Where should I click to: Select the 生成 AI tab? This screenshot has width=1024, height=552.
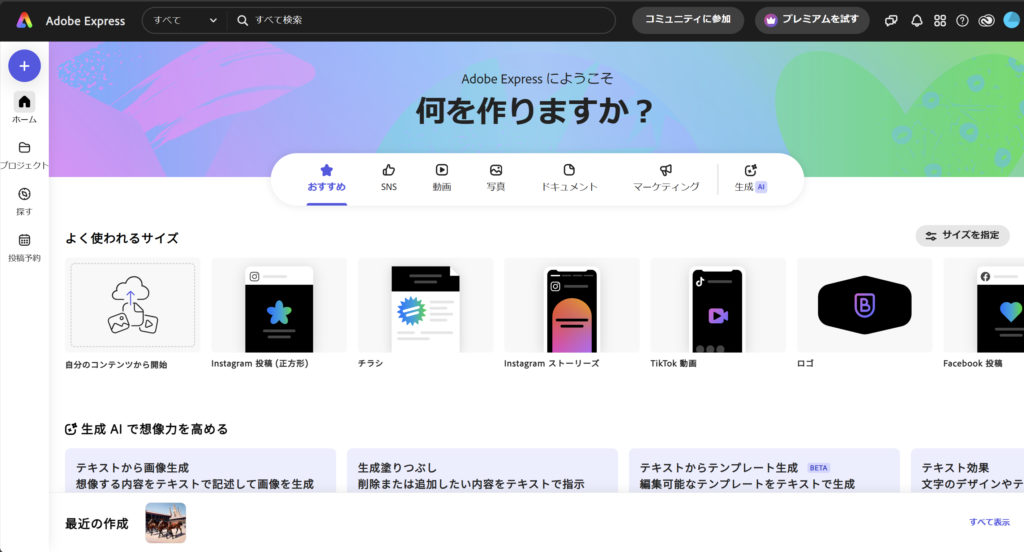(x=750, y=178)
